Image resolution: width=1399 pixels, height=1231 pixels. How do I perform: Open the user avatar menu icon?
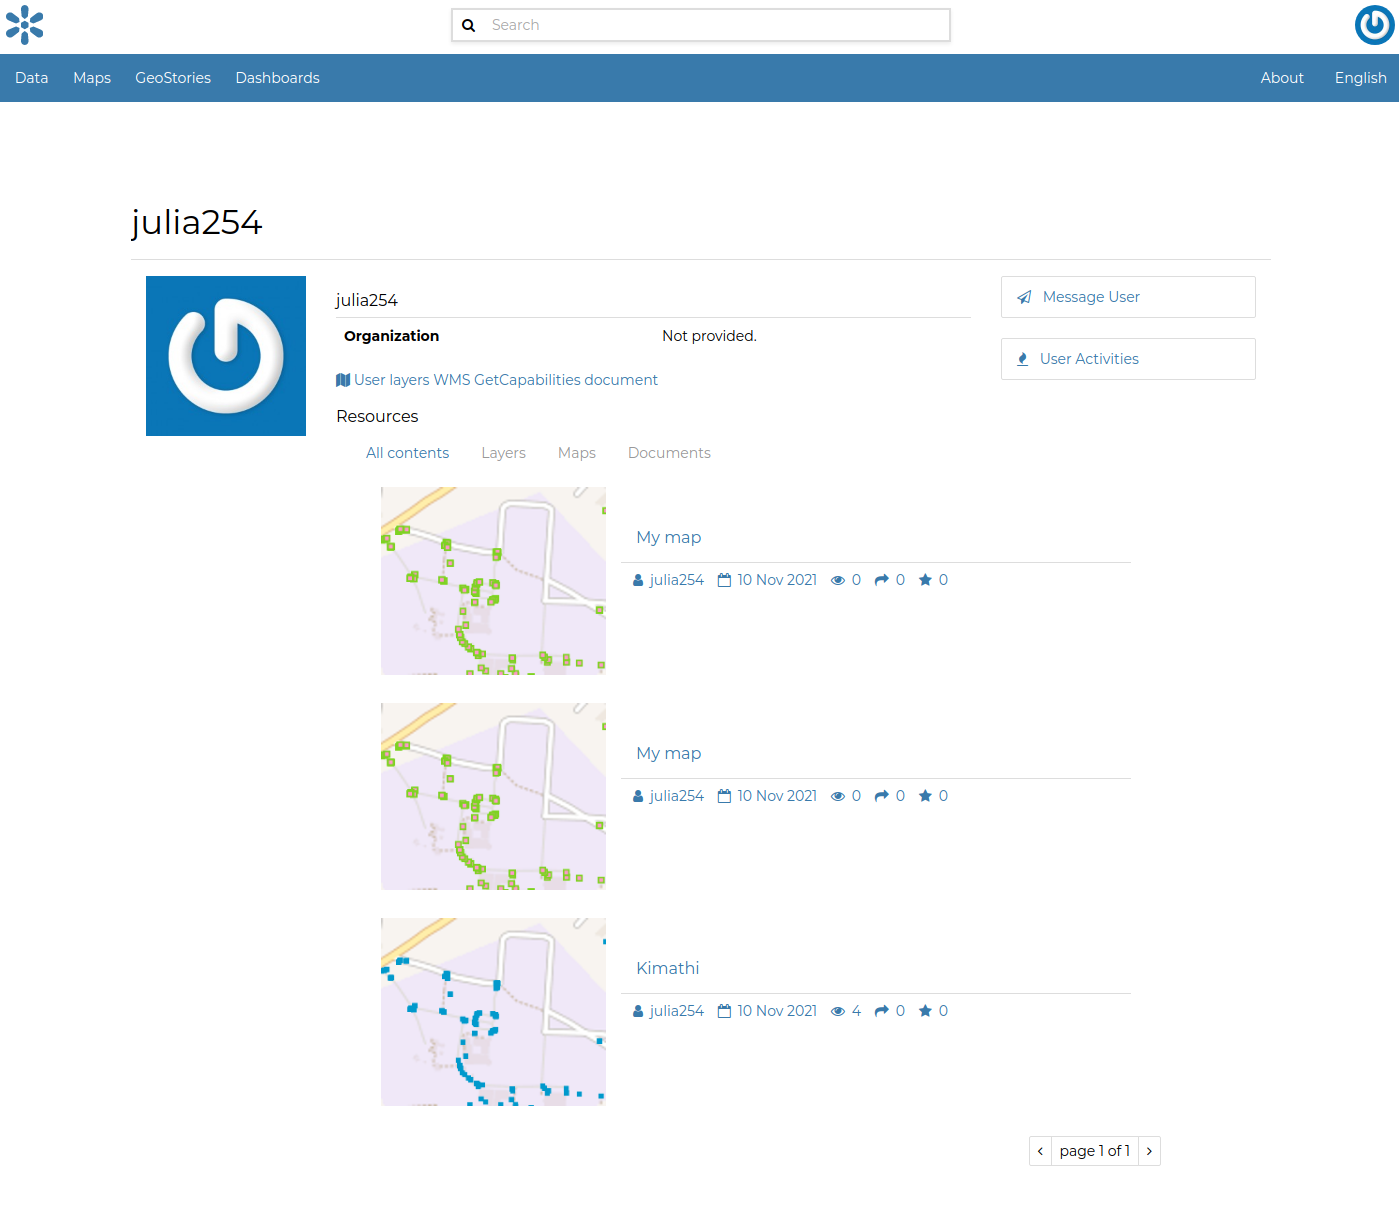click(1374, 25)
